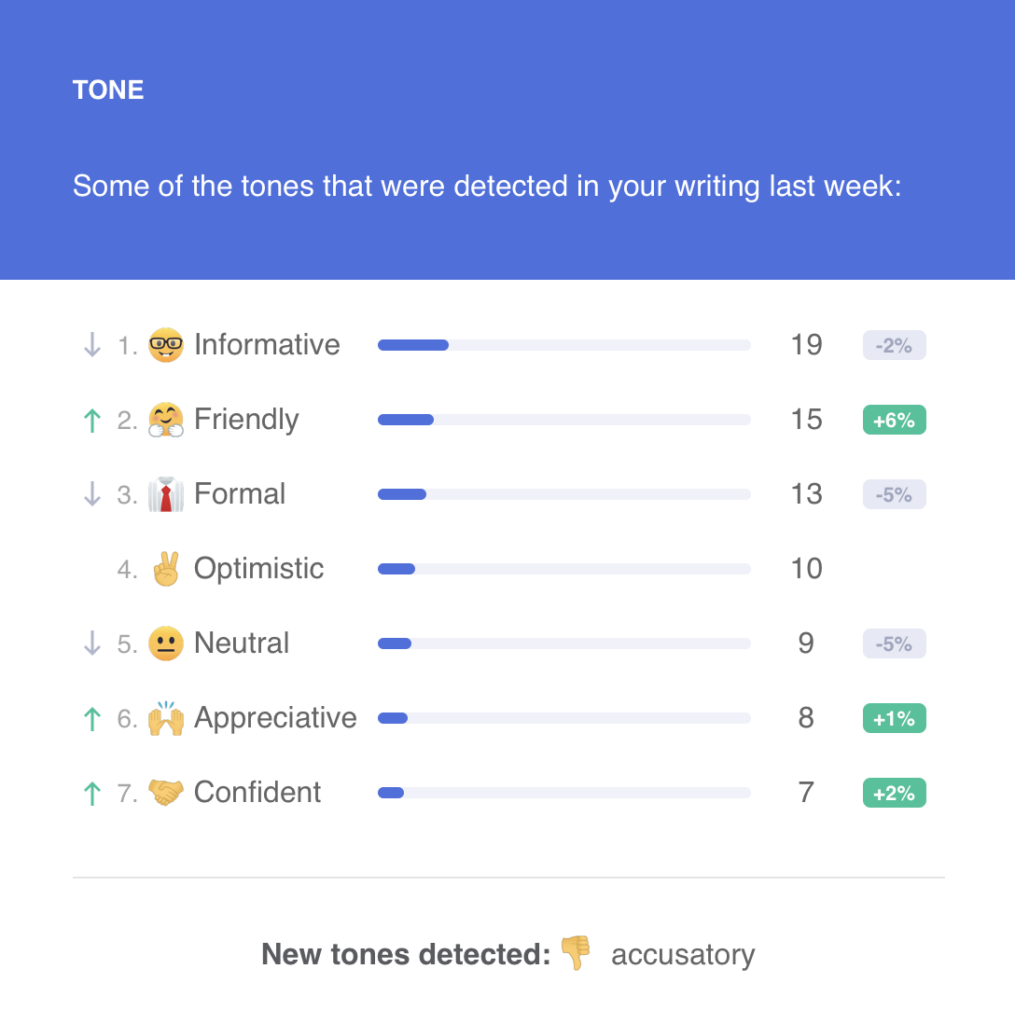This screenshot has width=1015, height=1024.
Task: Click the TONE heading
Action: (x=108, y=90)
